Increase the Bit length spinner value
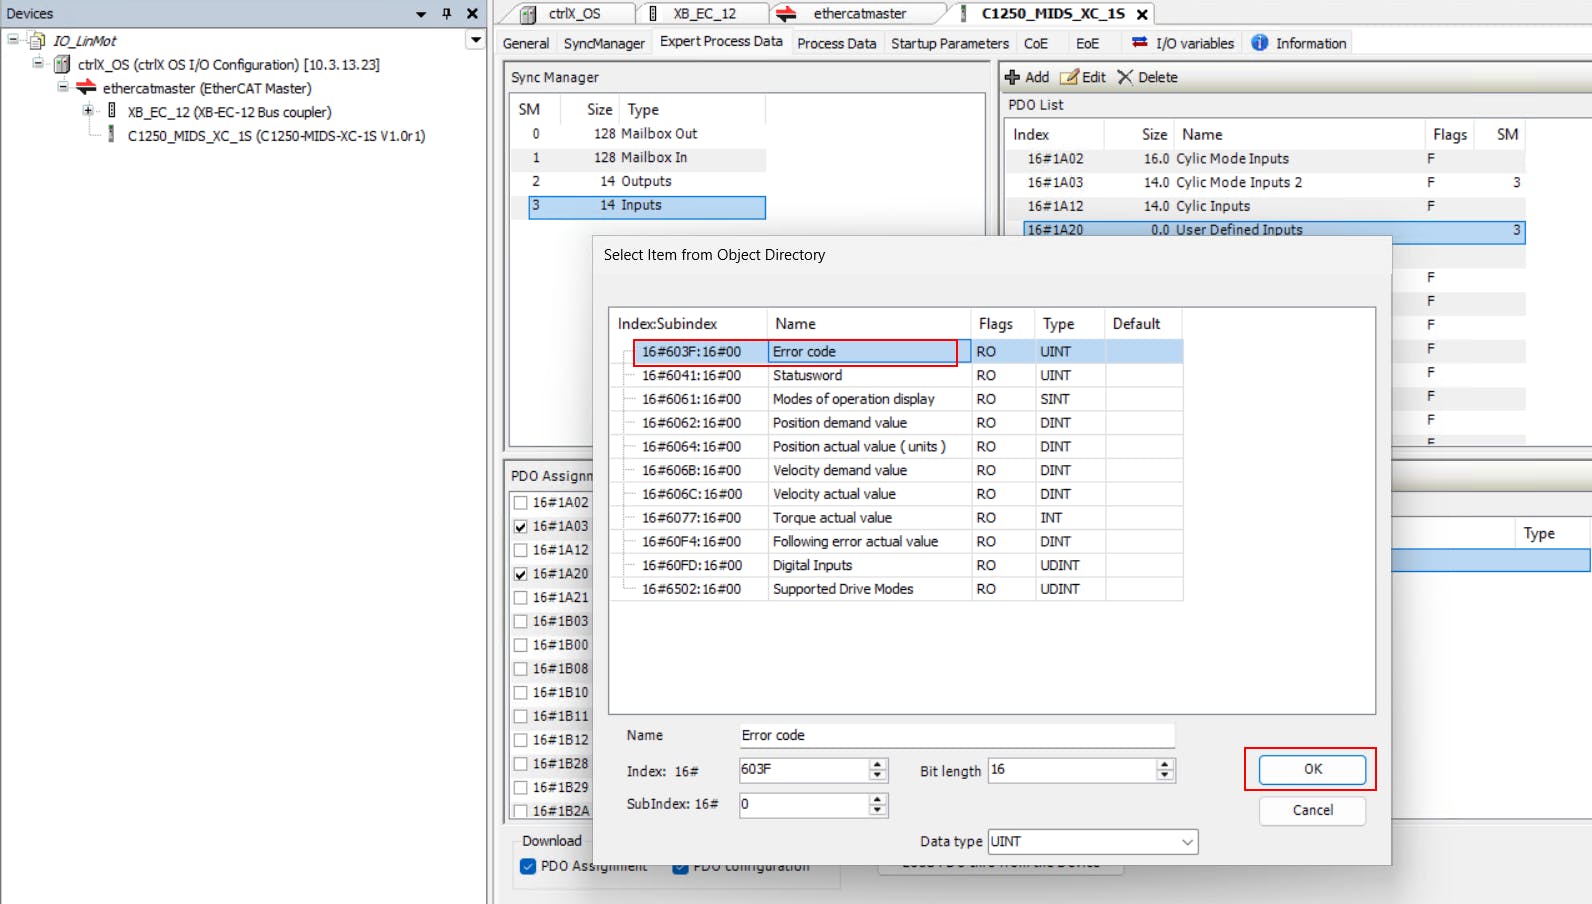Viewport: 1592px width, 904px height. [x=1164, y=764]
